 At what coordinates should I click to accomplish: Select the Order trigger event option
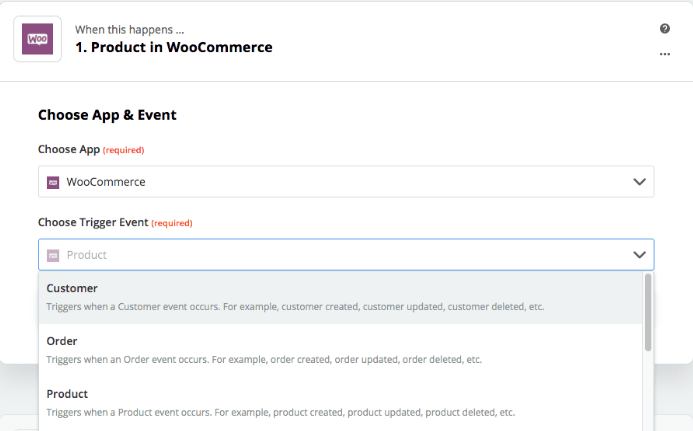point(62,341)
